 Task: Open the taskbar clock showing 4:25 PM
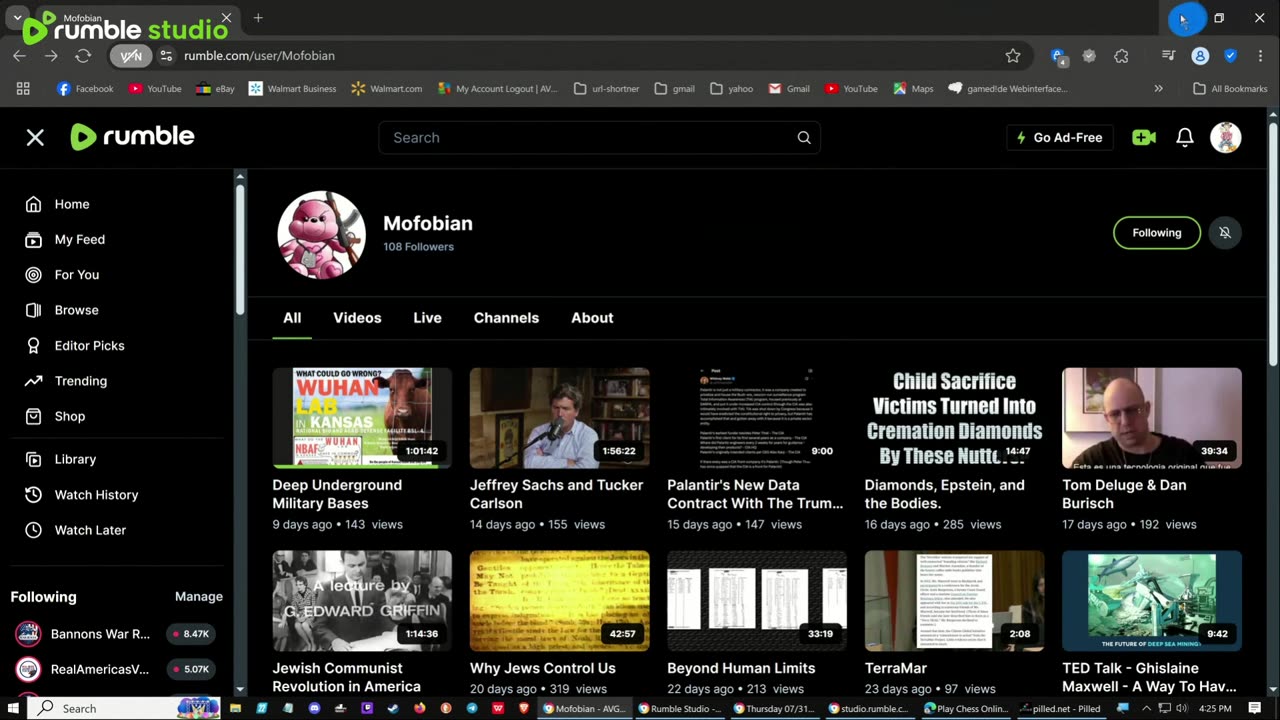tap(1214, 708)
